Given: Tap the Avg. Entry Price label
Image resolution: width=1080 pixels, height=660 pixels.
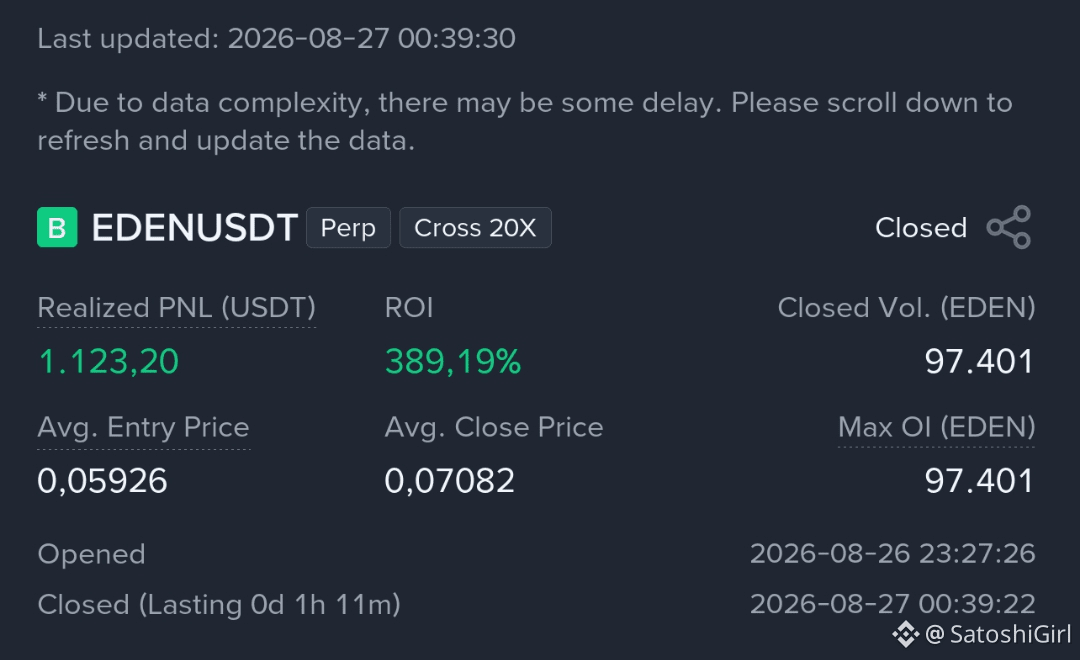Looking at the screenshot, I should 143,427.
